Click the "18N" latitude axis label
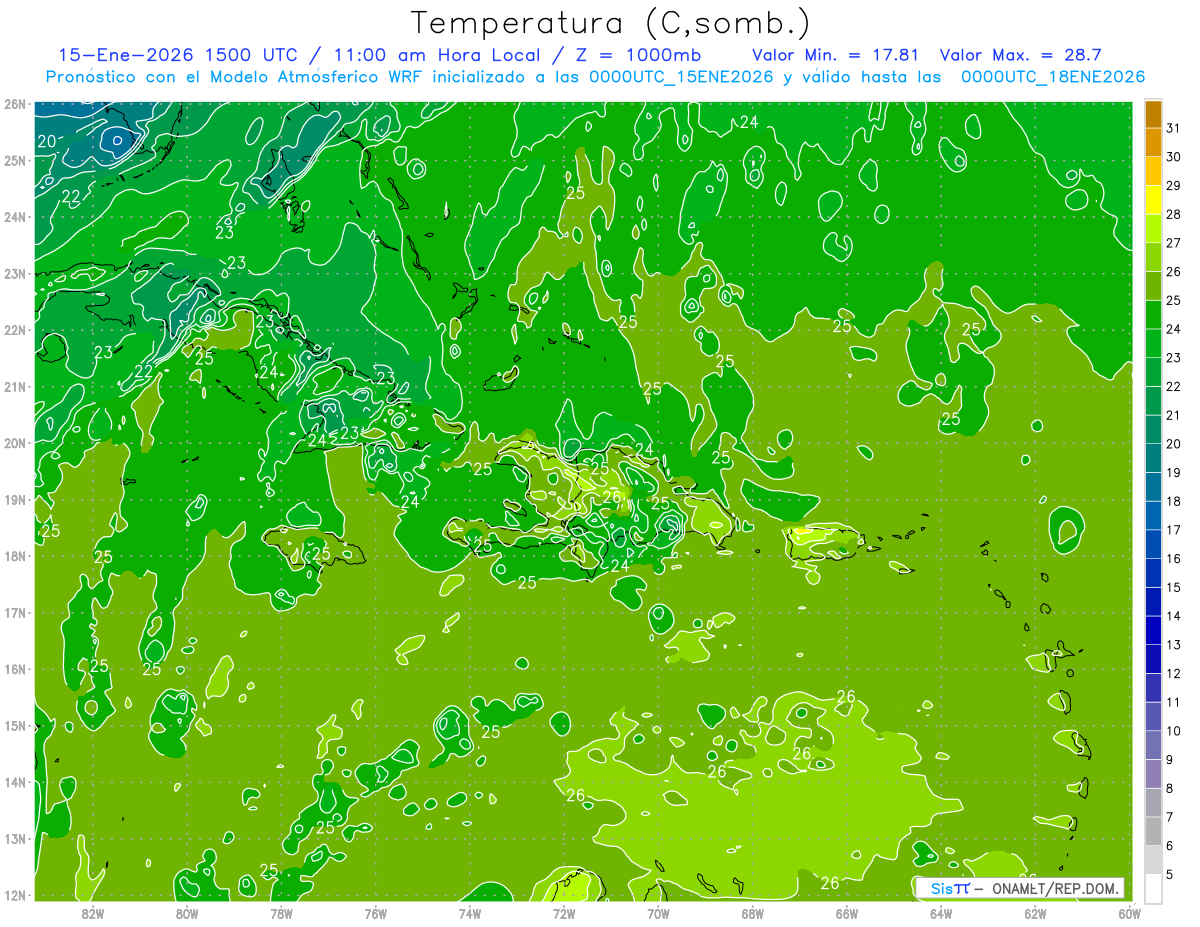Viewport: 1200px width, 927px height. [15, 556]
